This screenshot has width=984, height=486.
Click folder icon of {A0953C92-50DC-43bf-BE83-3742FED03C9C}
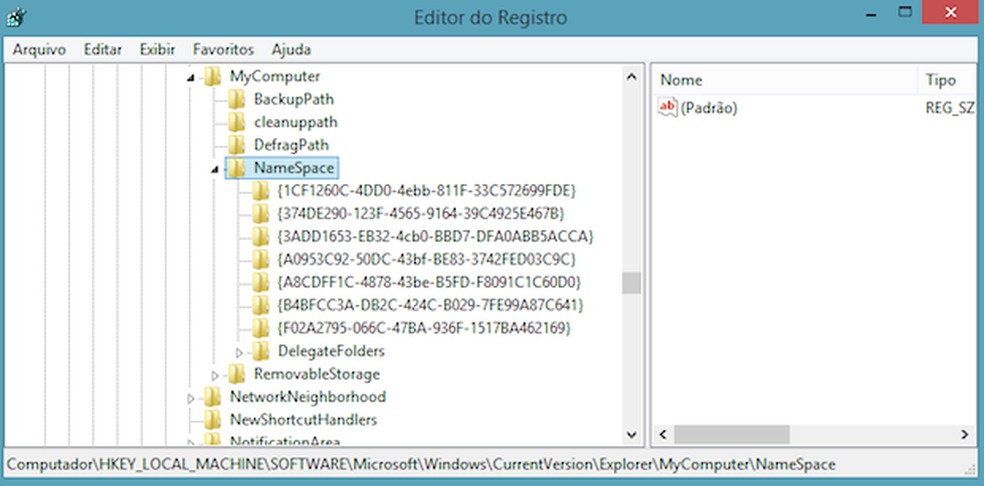[260, 259]
